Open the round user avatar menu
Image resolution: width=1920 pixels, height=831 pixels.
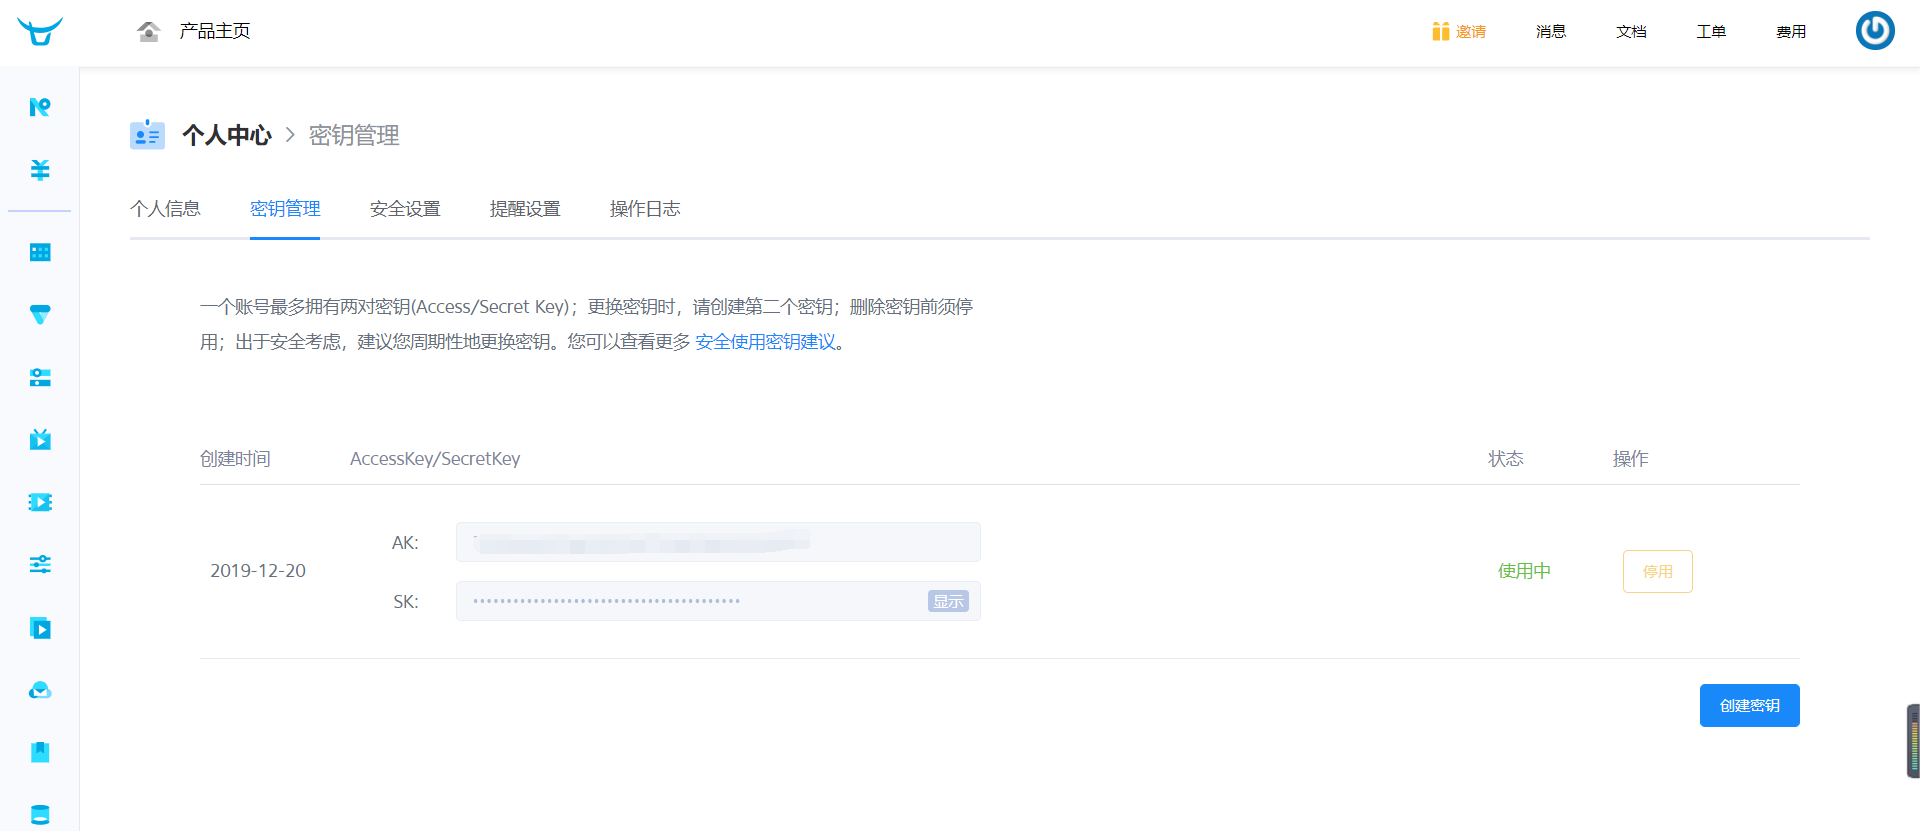pos(1875,30)
